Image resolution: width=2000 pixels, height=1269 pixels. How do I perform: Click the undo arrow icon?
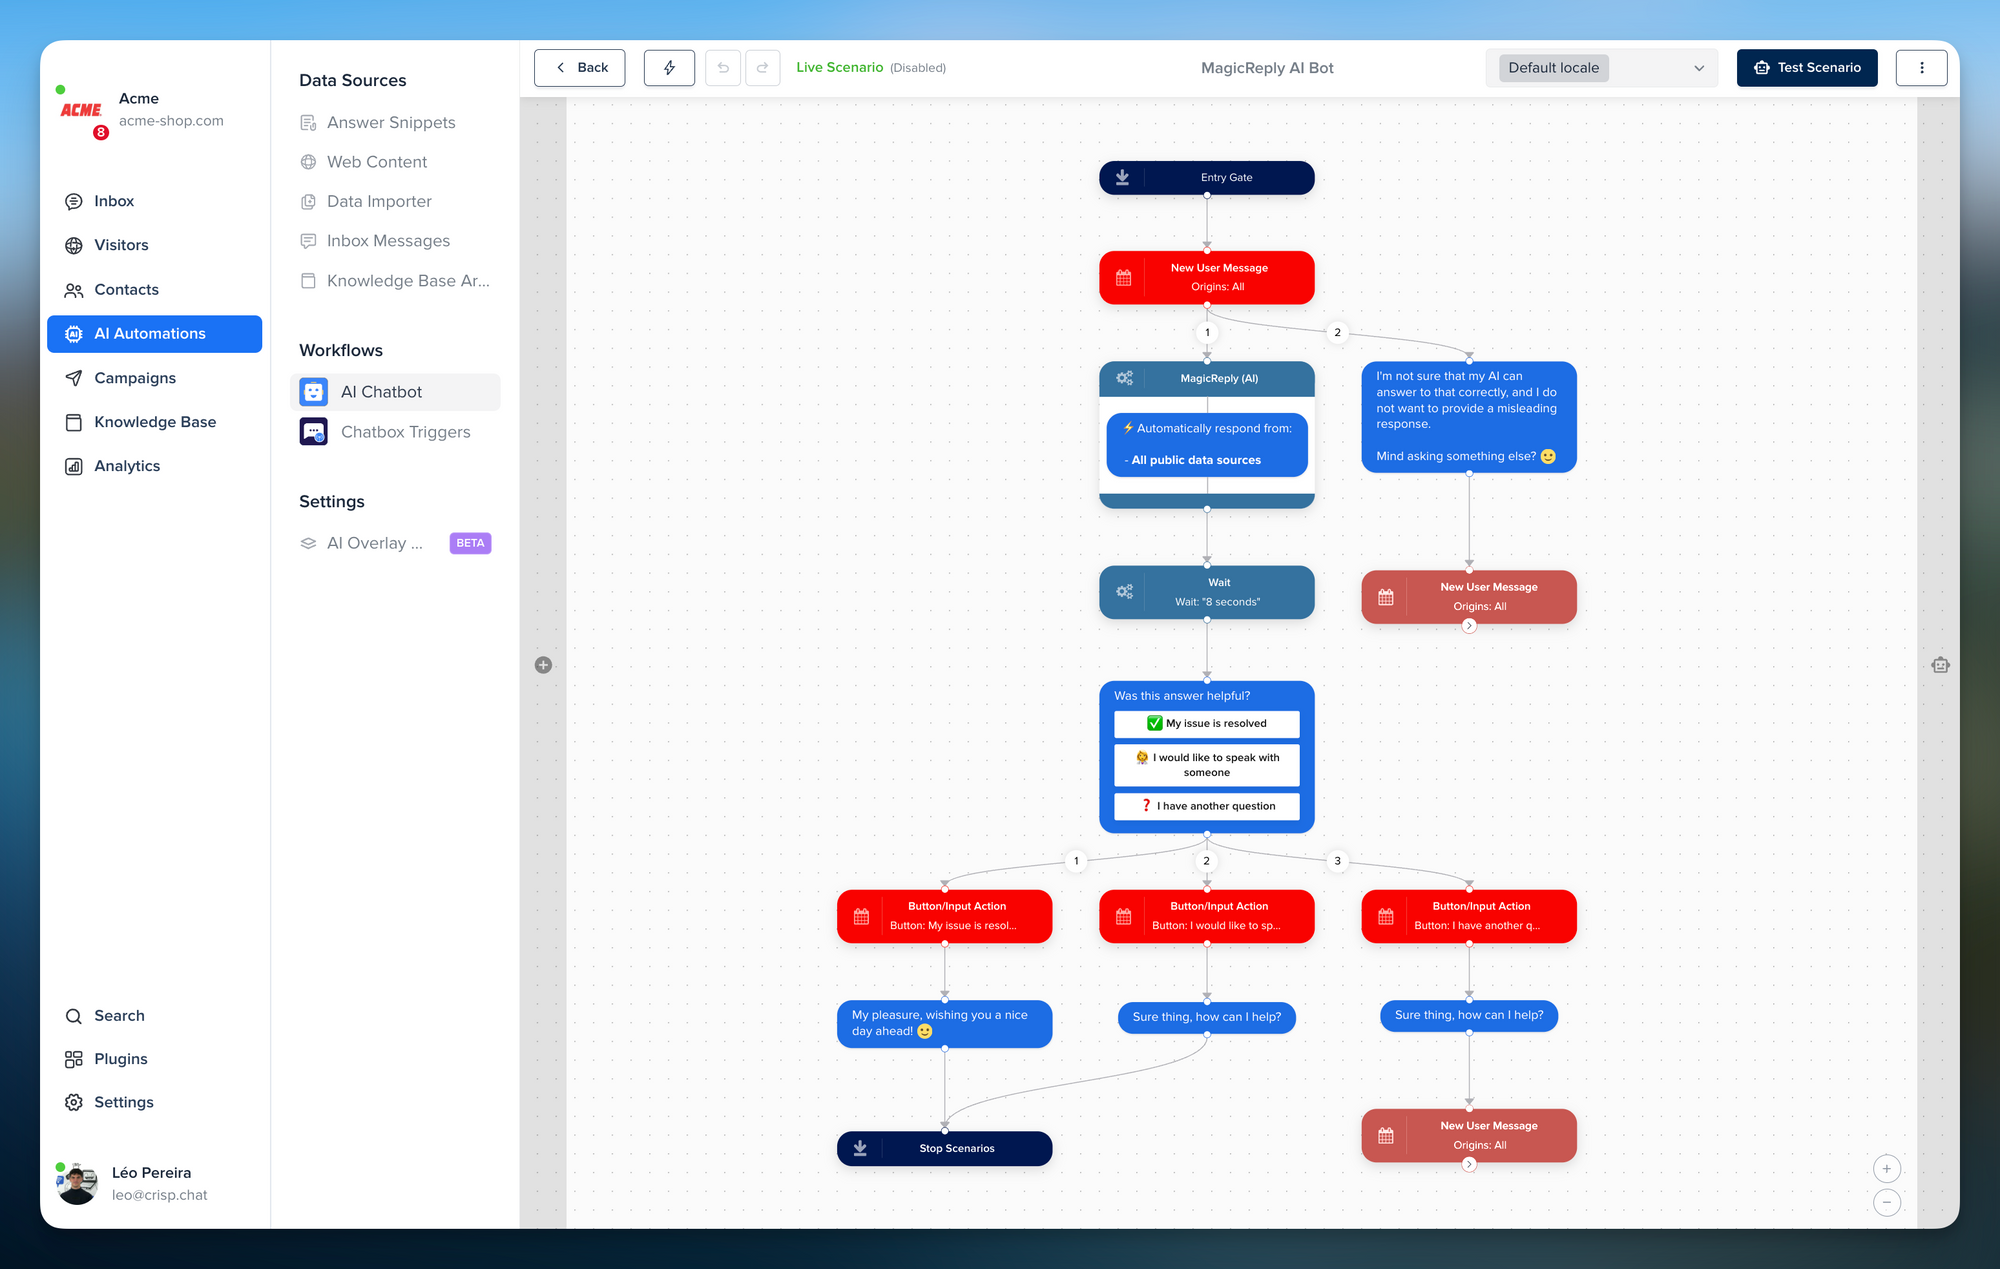click(x=723, y=68)
